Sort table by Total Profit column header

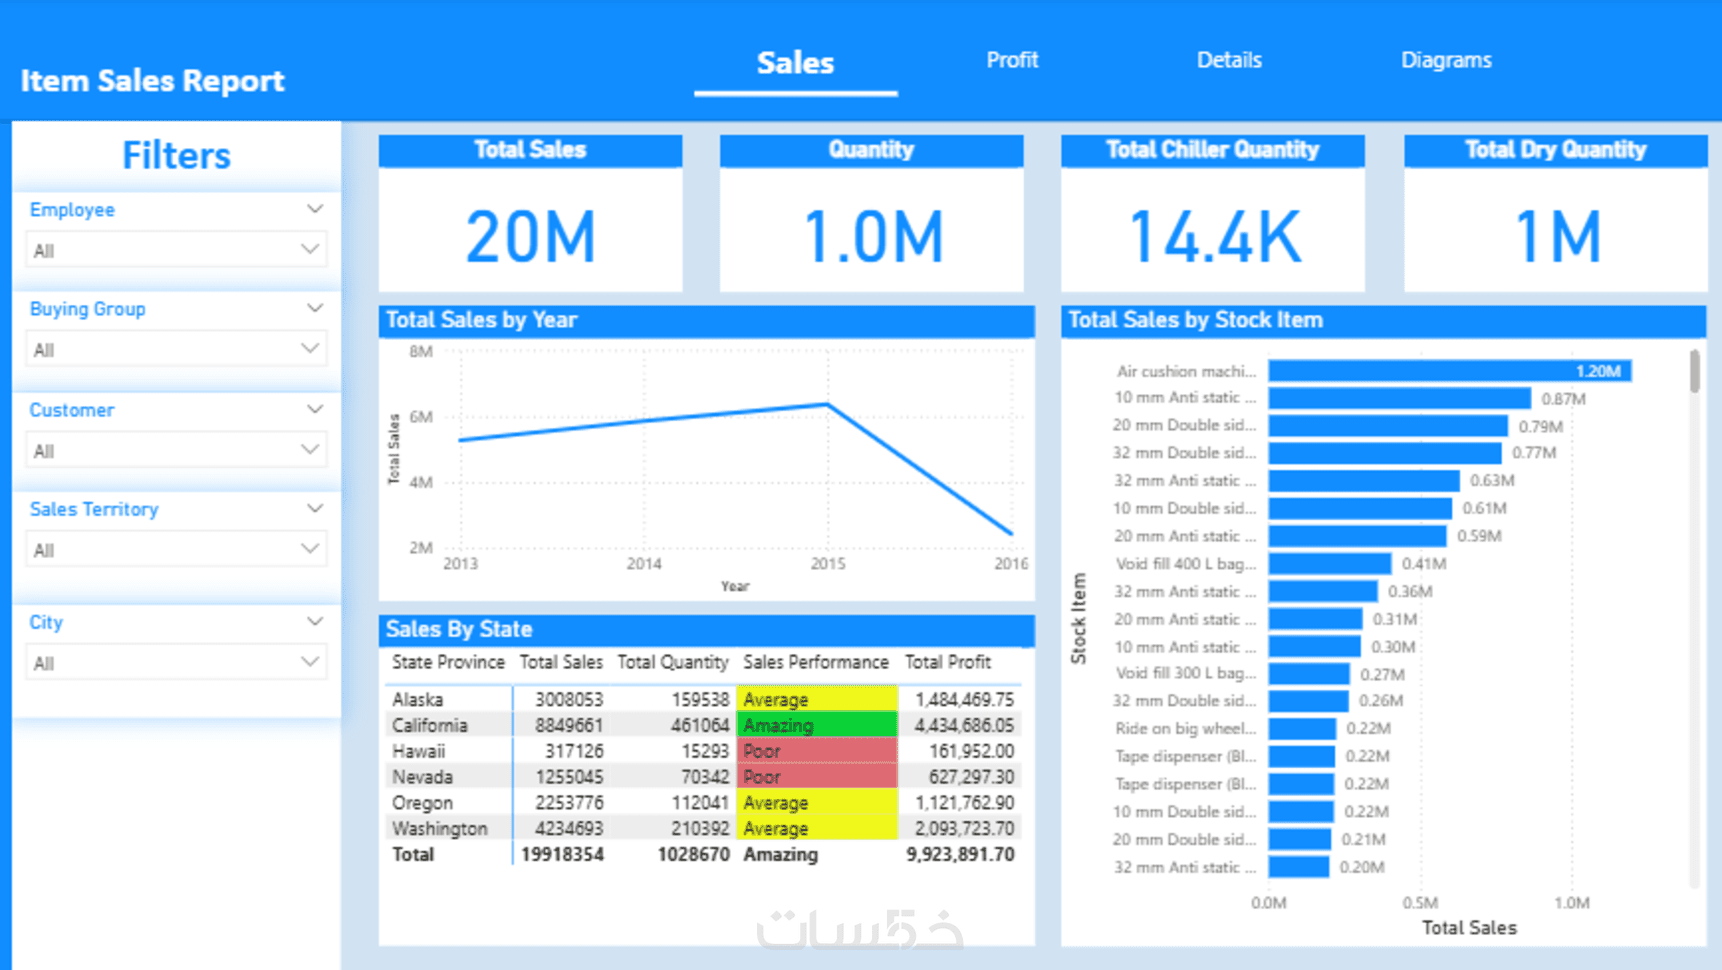tap(947, 662)
